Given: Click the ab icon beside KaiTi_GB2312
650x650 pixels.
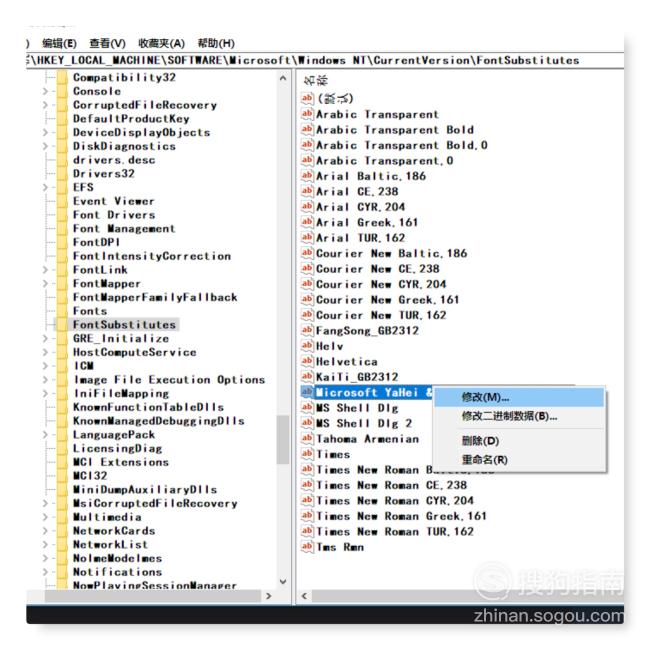Looking at the screenshot, I should (307, 377).
